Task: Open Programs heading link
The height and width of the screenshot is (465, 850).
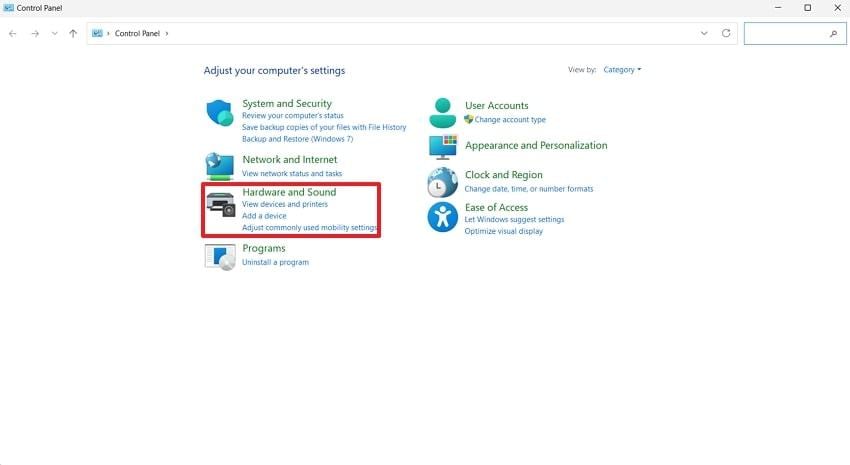Action: [x=263, y=248]
